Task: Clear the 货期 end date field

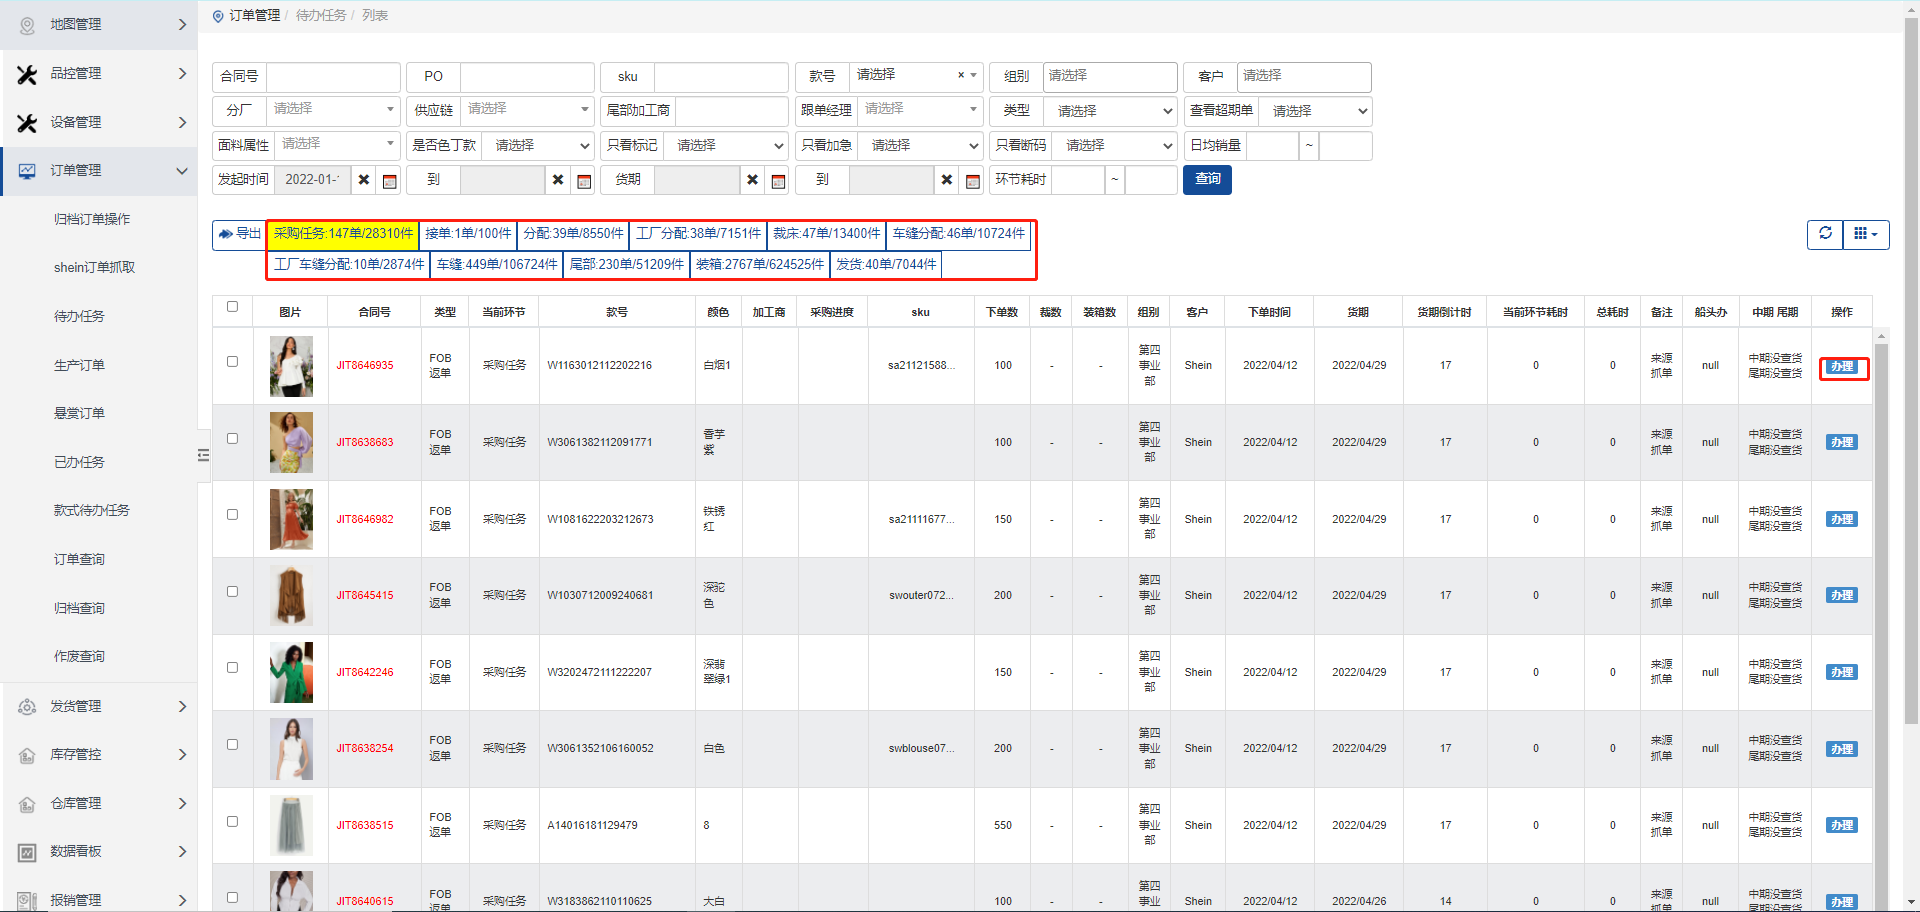Action: point(946,180)
